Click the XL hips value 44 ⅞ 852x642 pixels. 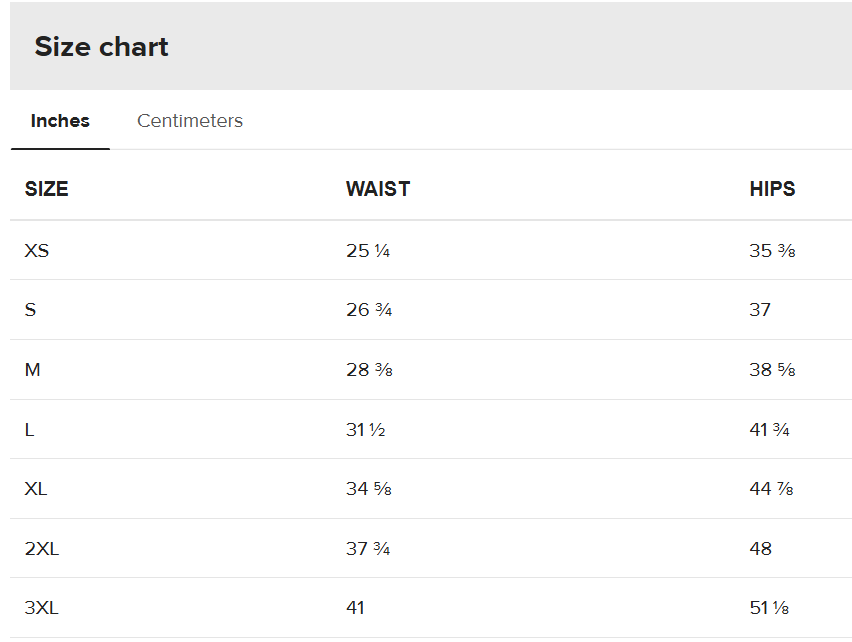771,489
